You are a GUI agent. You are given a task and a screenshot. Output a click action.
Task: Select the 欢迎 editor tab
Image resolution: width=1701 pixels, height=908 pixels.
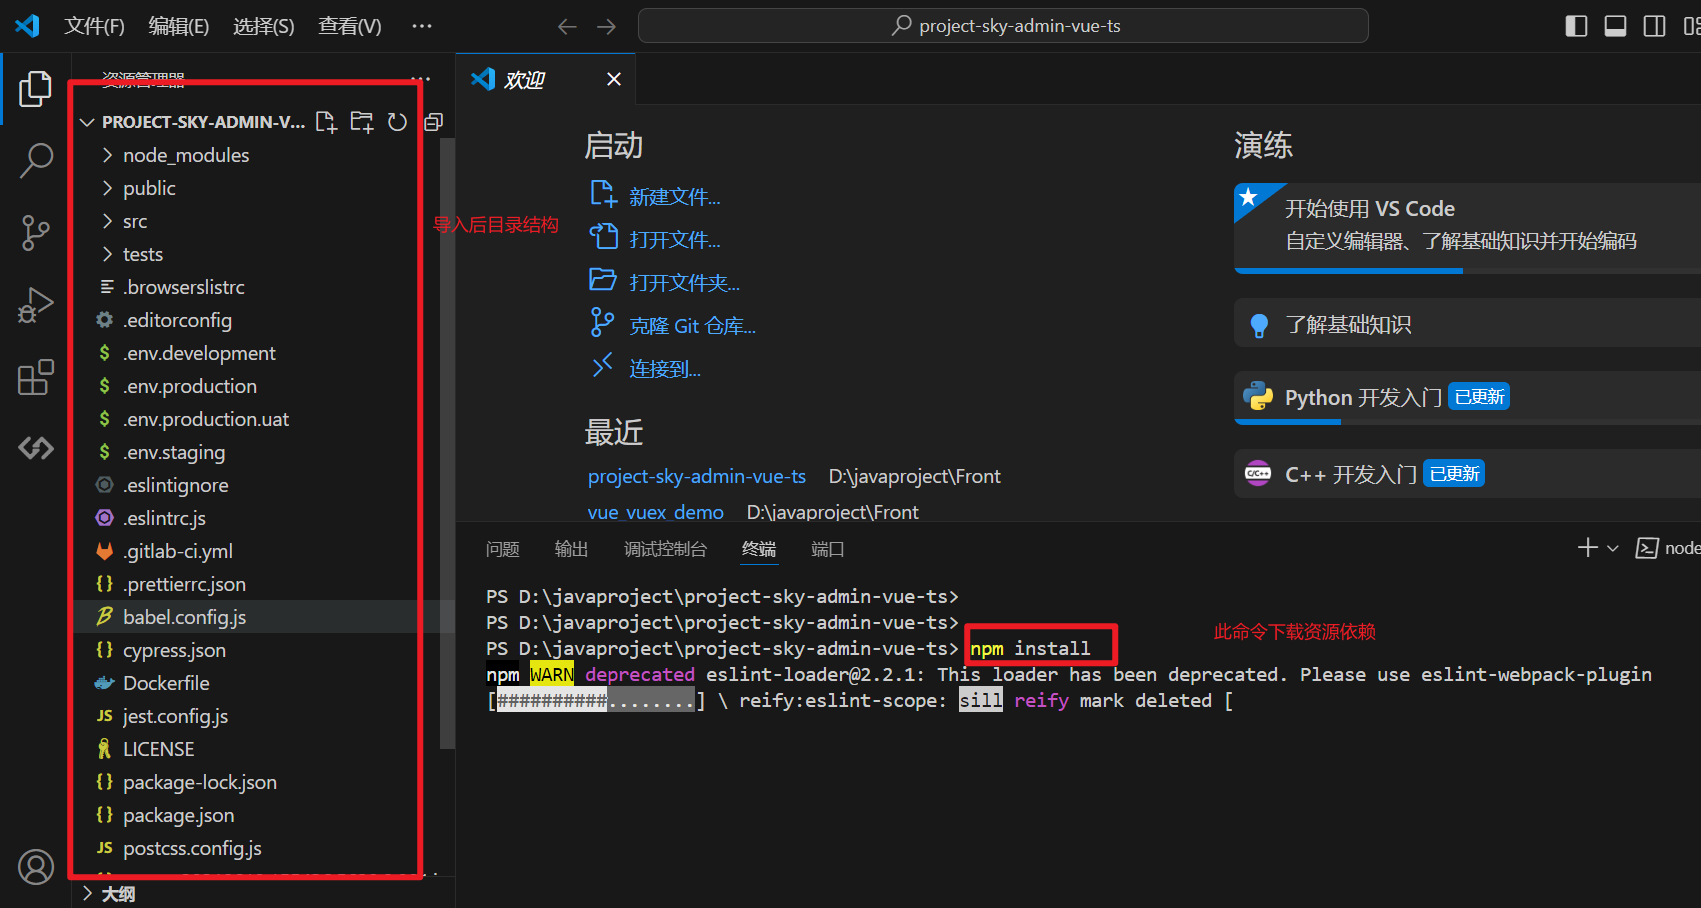(546, 79)
